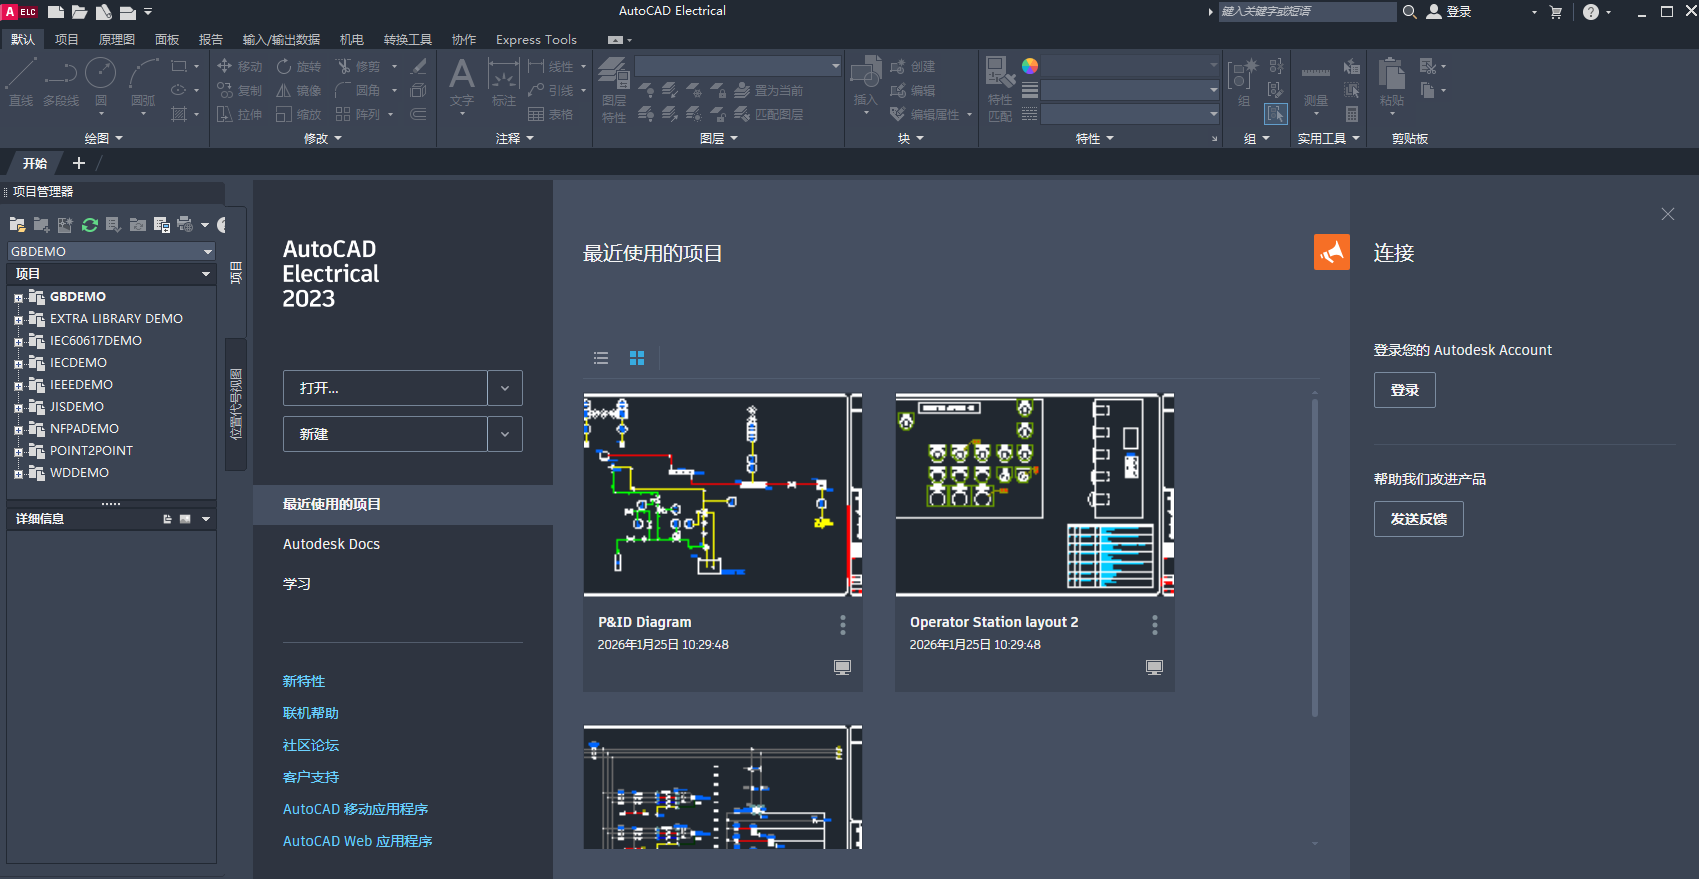Image resolution: width=1699 pixels, height=879 pixels.
Task: Click the 发送反馈 feedback button
Action: tap(1418, 519)
